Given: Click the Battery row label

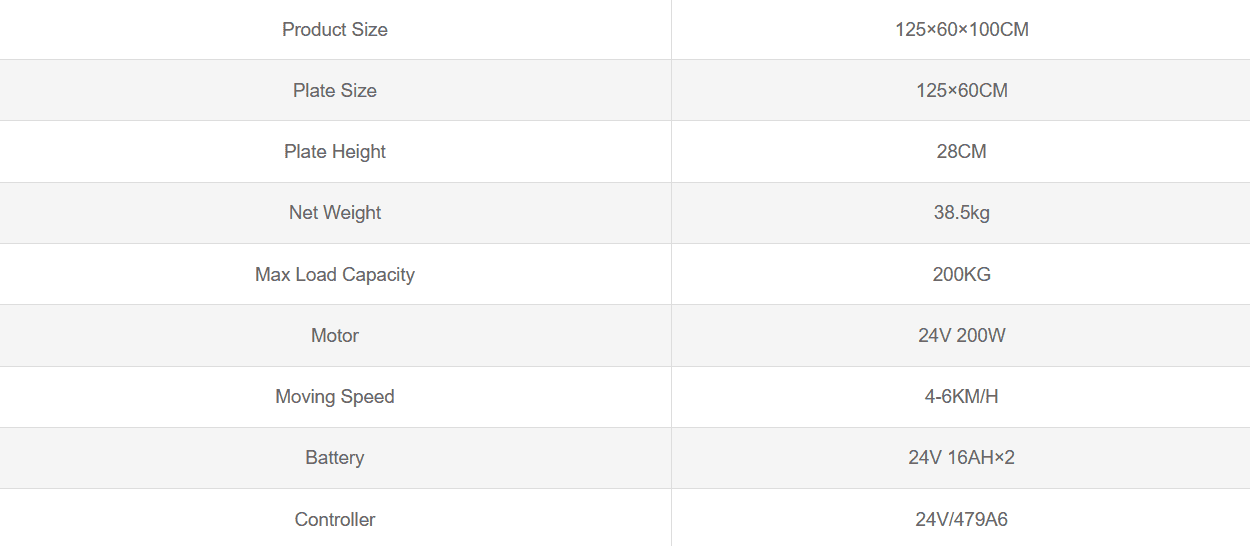Looking at the screenshot, I should click(334, 458).
